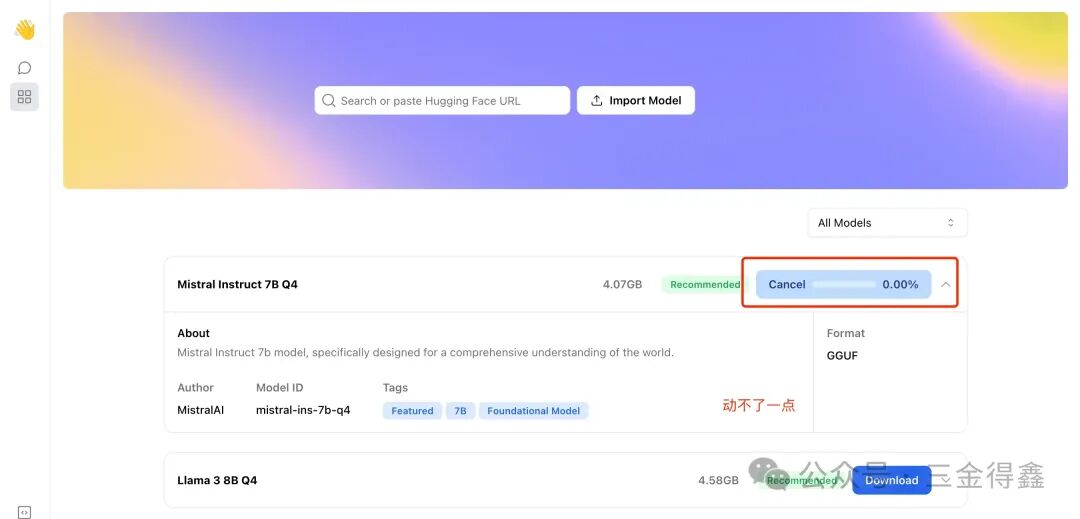
Task: Click the mistral-ins-7b-q4 model ID text
Action: [x=303, y=410]
